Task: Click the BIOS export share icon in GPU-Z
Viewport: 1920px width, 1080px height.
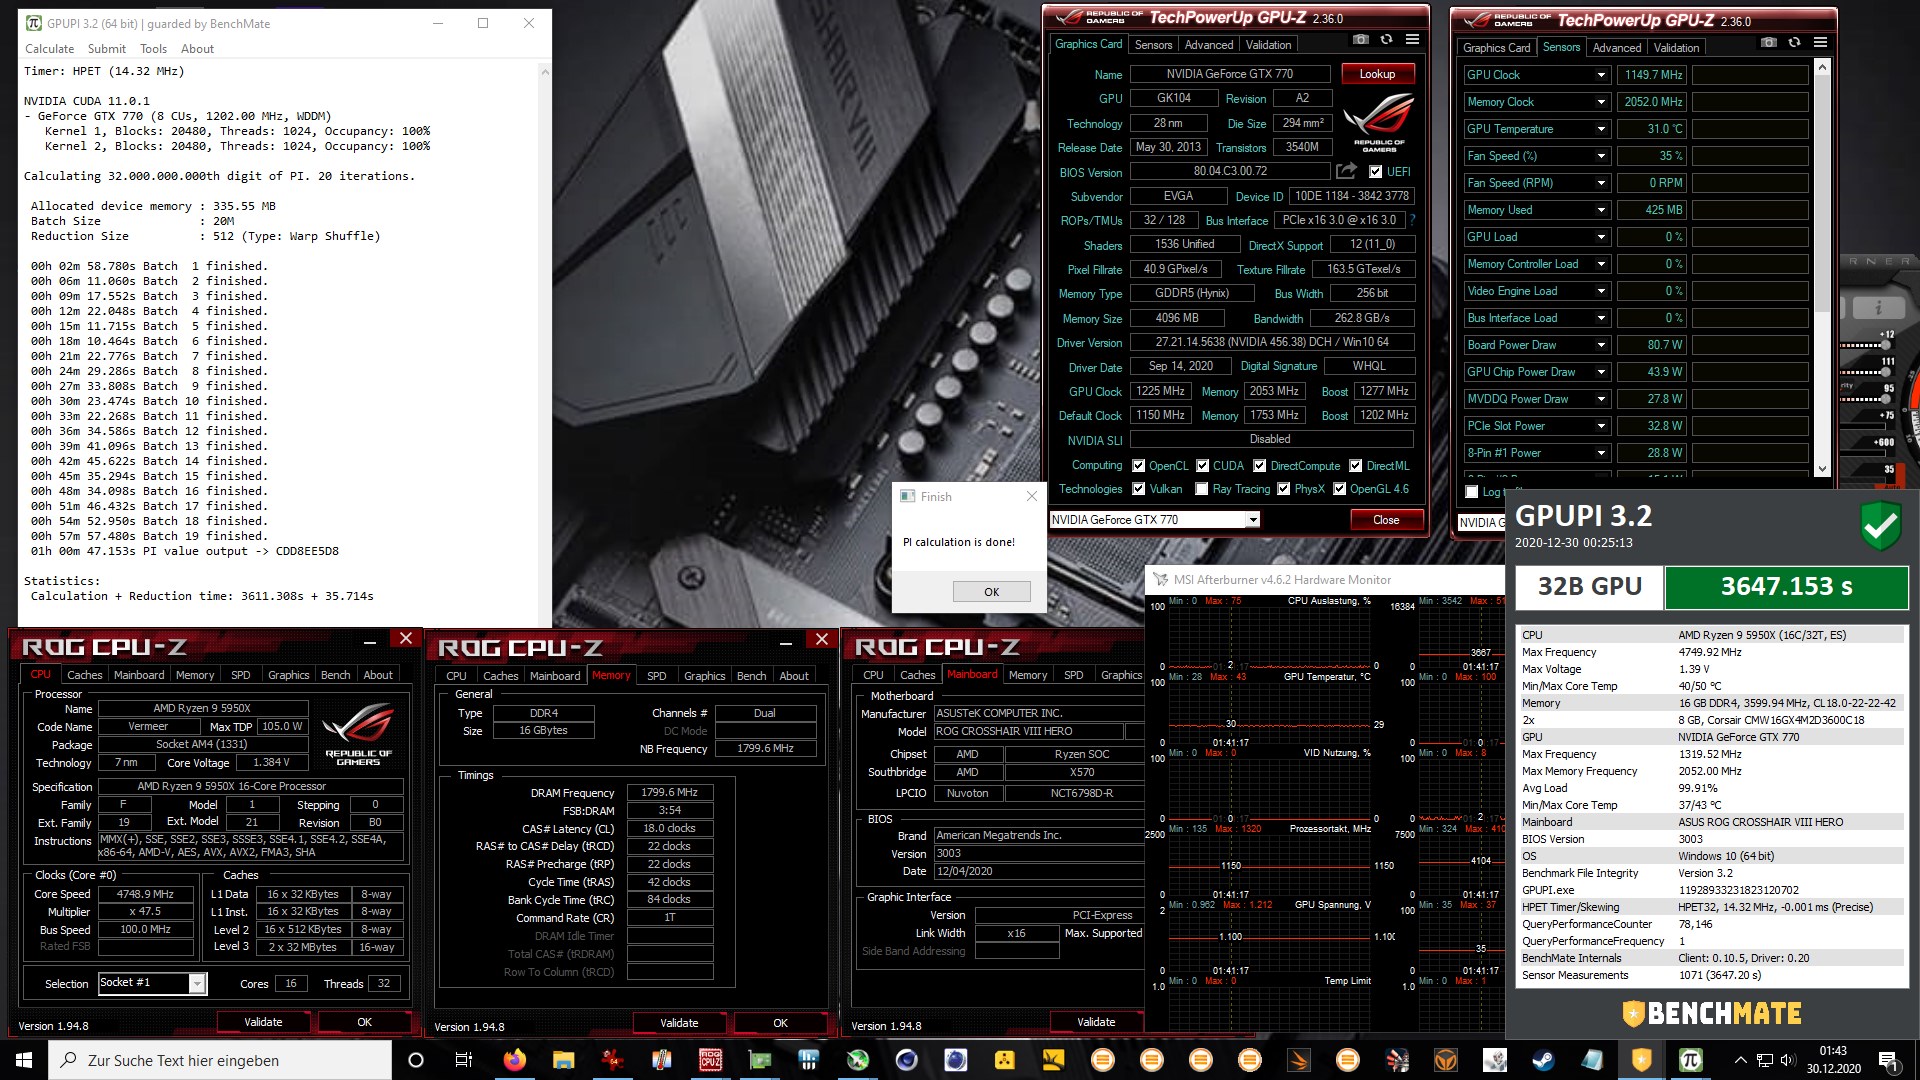Action: (x=1347, y=171)
